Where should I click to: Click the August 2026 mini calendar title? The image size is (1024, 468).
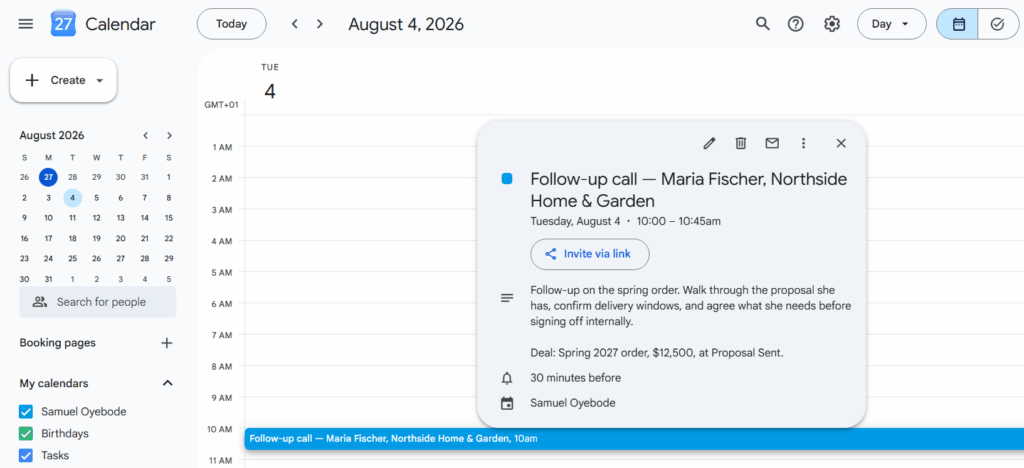coord(52,136)
